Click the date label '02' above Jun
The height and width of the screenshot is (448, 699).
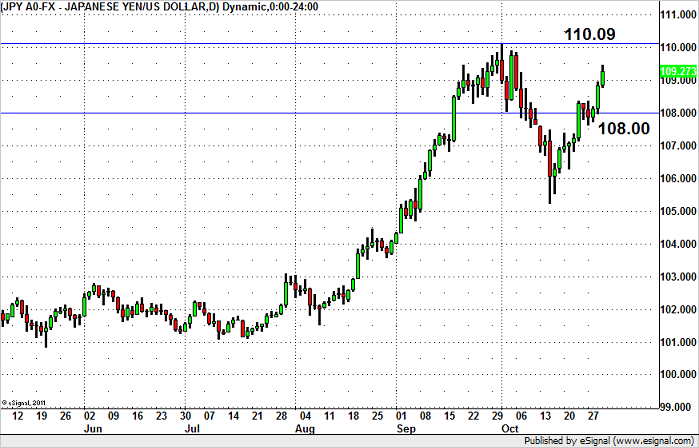[x=90, y=416]
